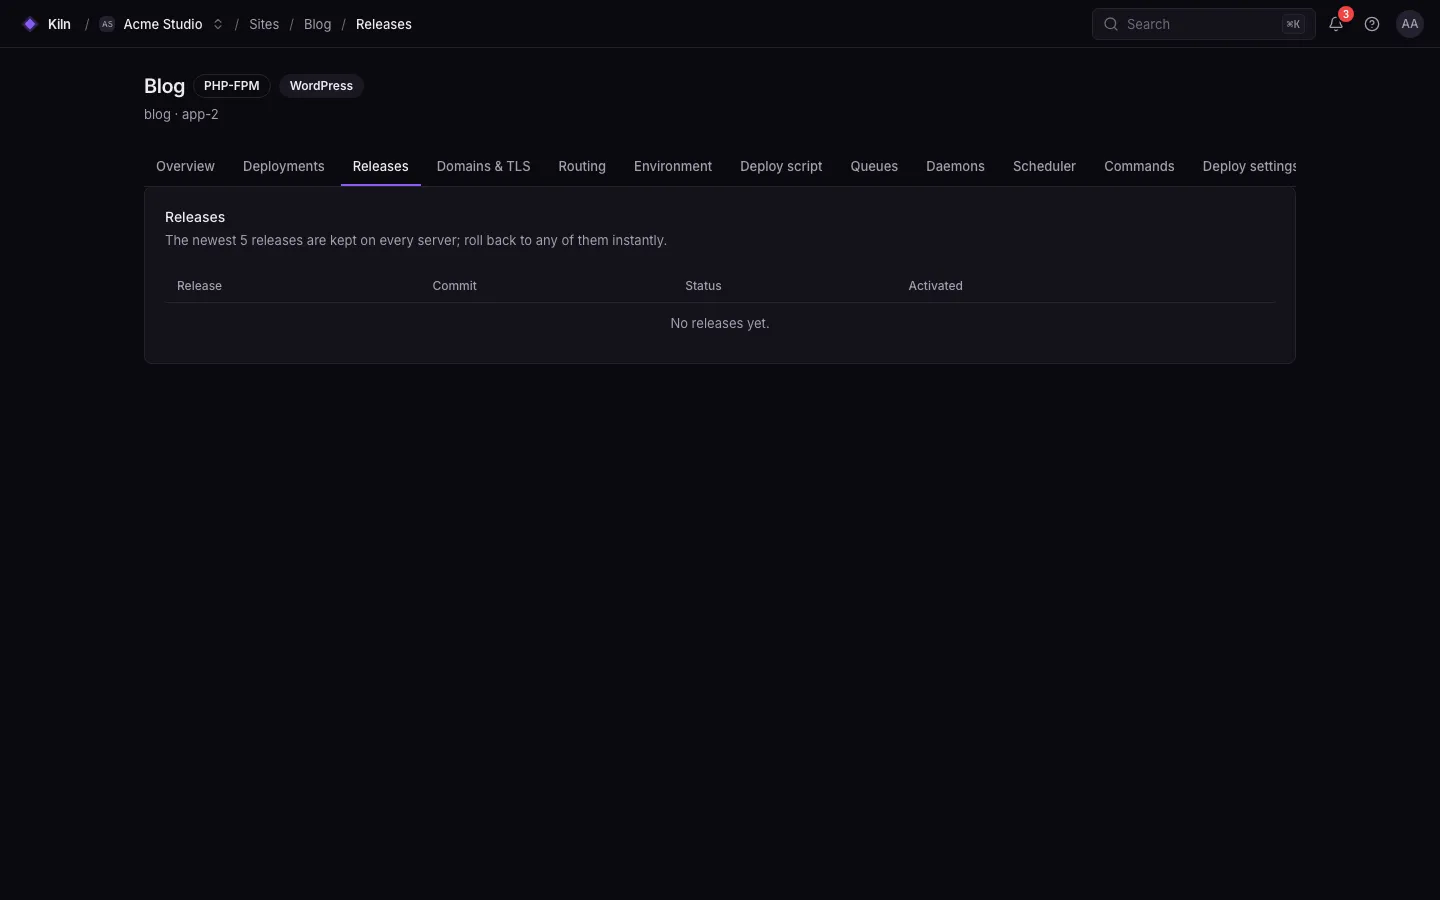This screenshot has width=1440, height=900.
Task: Select the Scheduler tab
Action: tap(1044, 166)
